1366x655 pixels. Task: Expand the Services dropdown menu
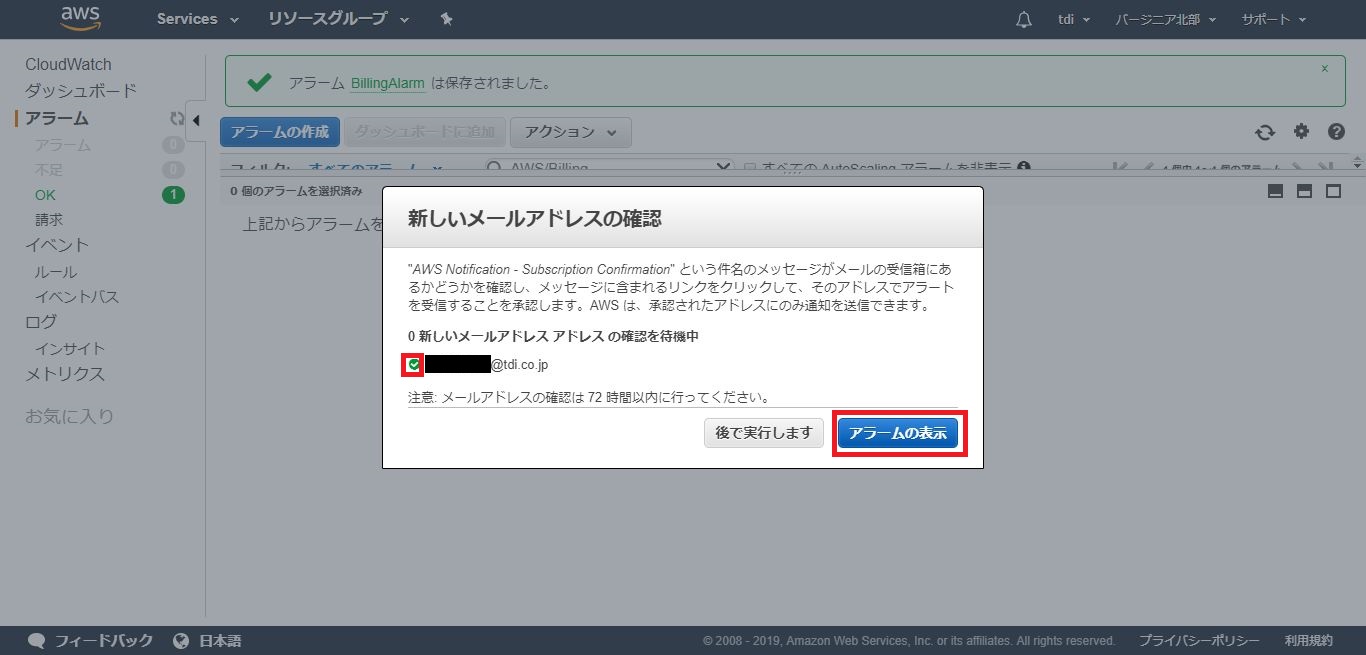(197, 19)
